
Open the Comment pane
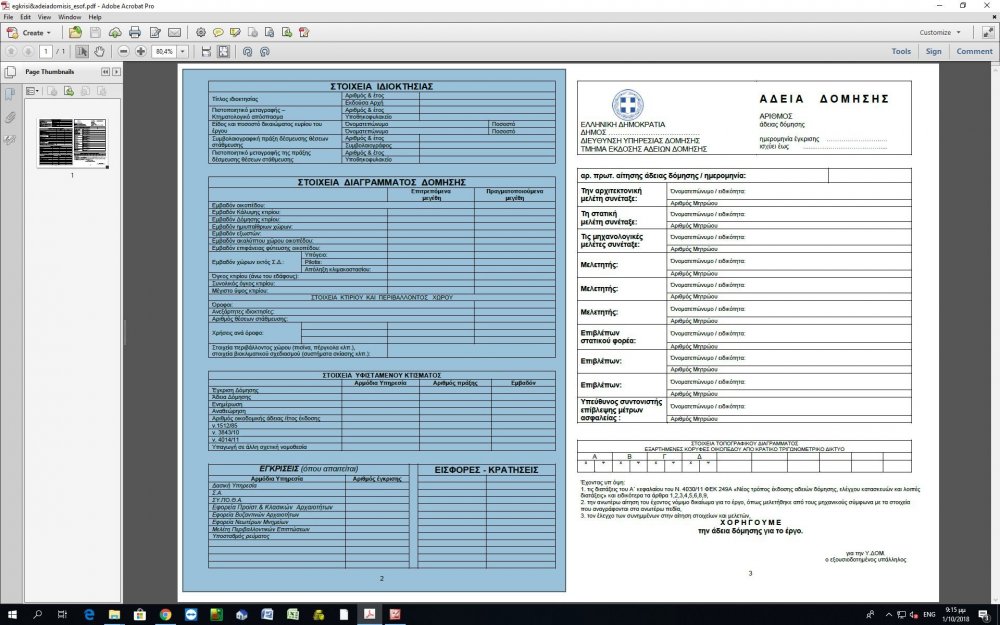point(973,51)
